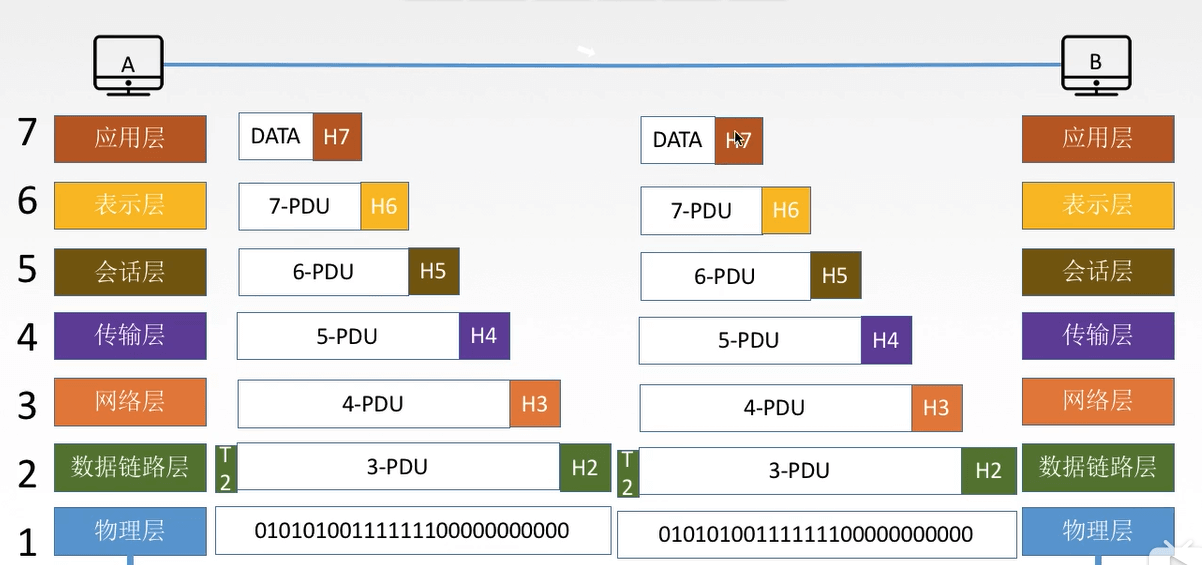Image resolution: width=1202 pixels, height=565 pixels.
Task: Click the brown H5 header on host B's side
Action: click(x=835, y=276)
